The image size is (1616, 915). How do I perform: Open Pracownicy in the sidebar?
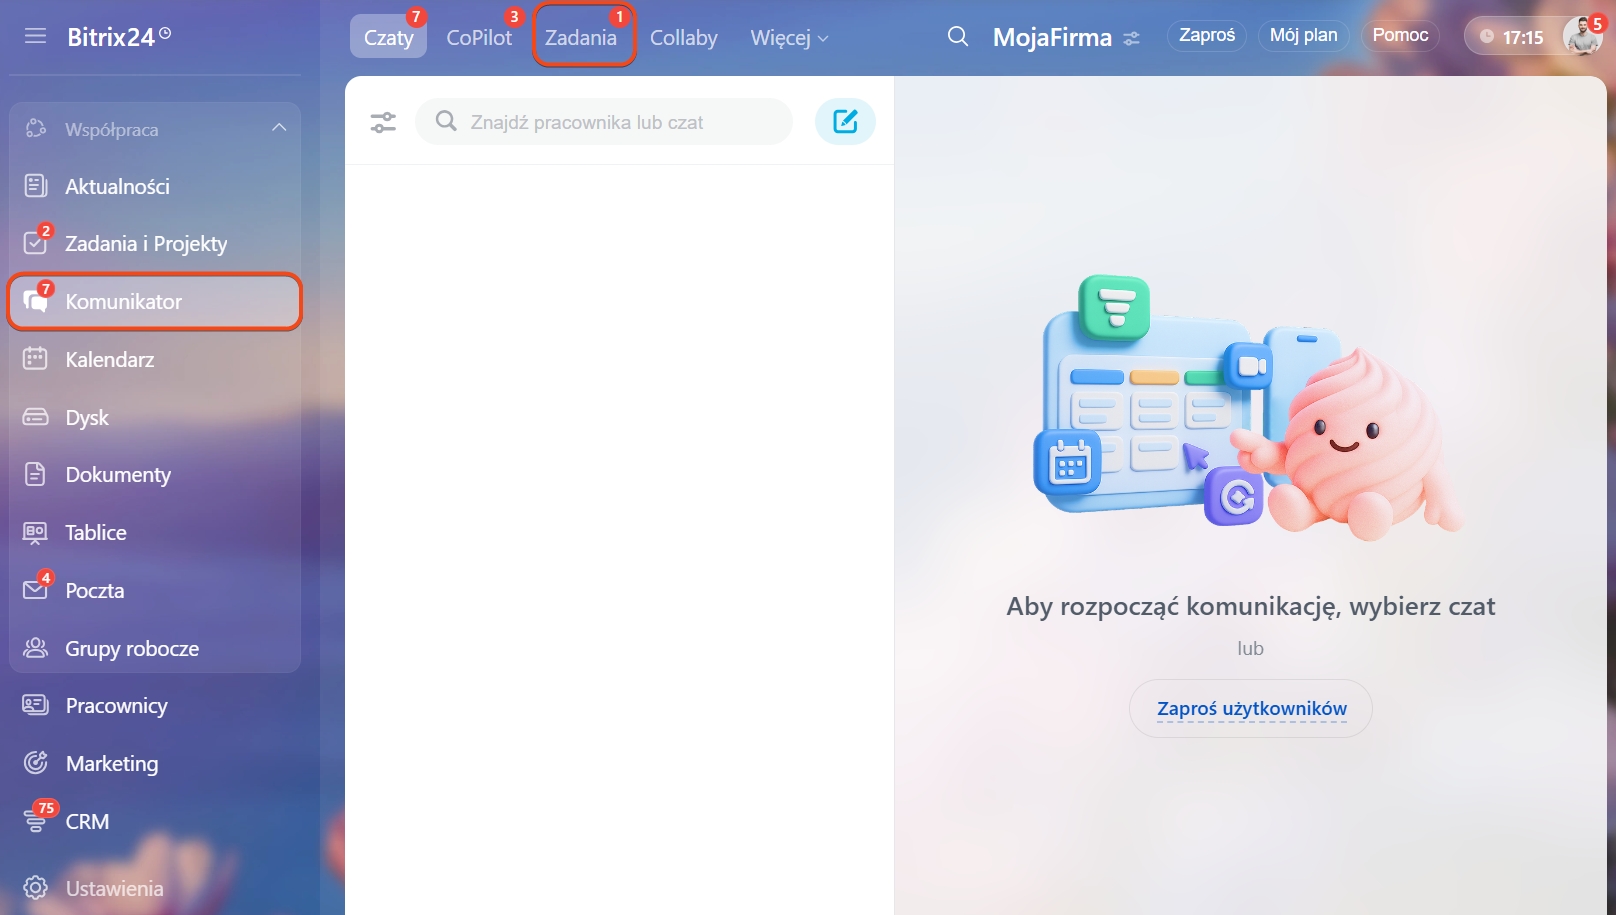(155, 706)
